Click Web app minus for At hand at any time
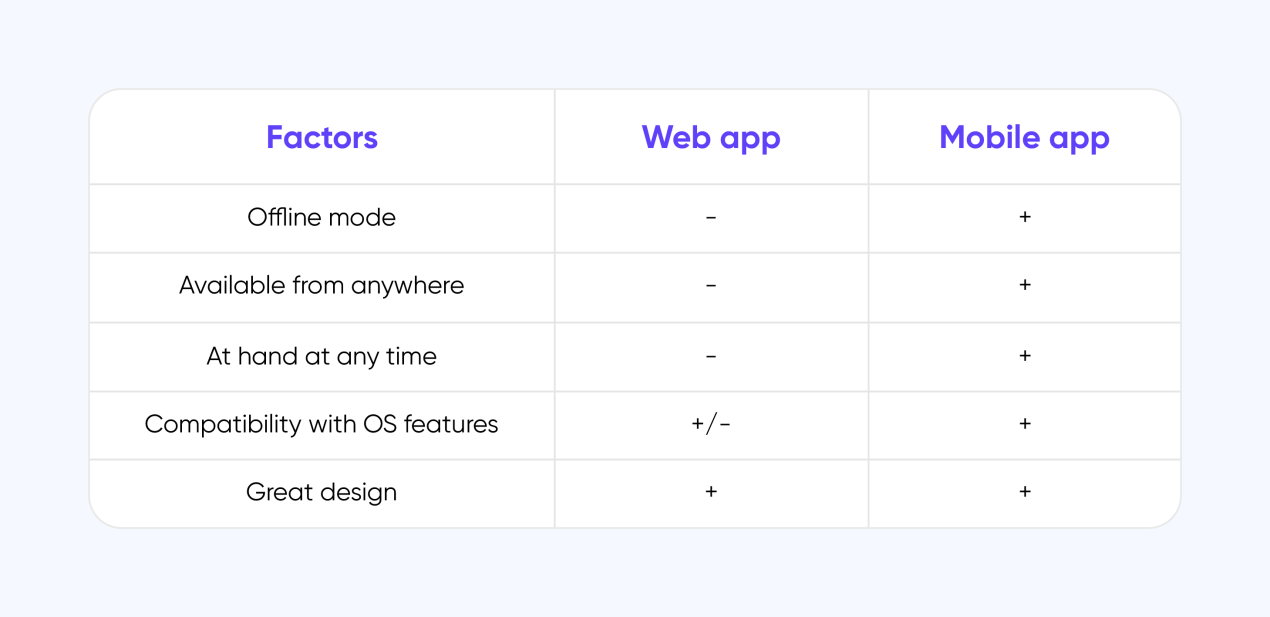Screen dimensions: 1270x617 click(x=711, y=356)
